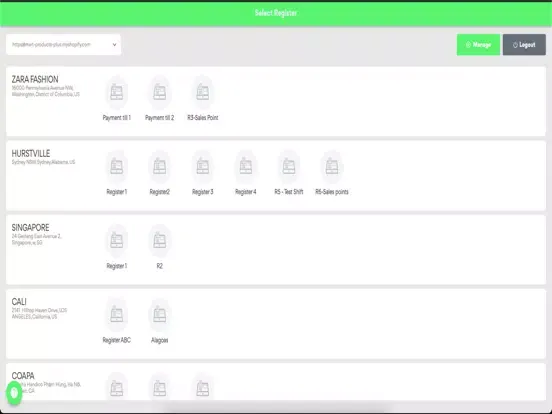Click the HURSTVILLE outlet heading

pyautogui.click(x=31, y=153)
